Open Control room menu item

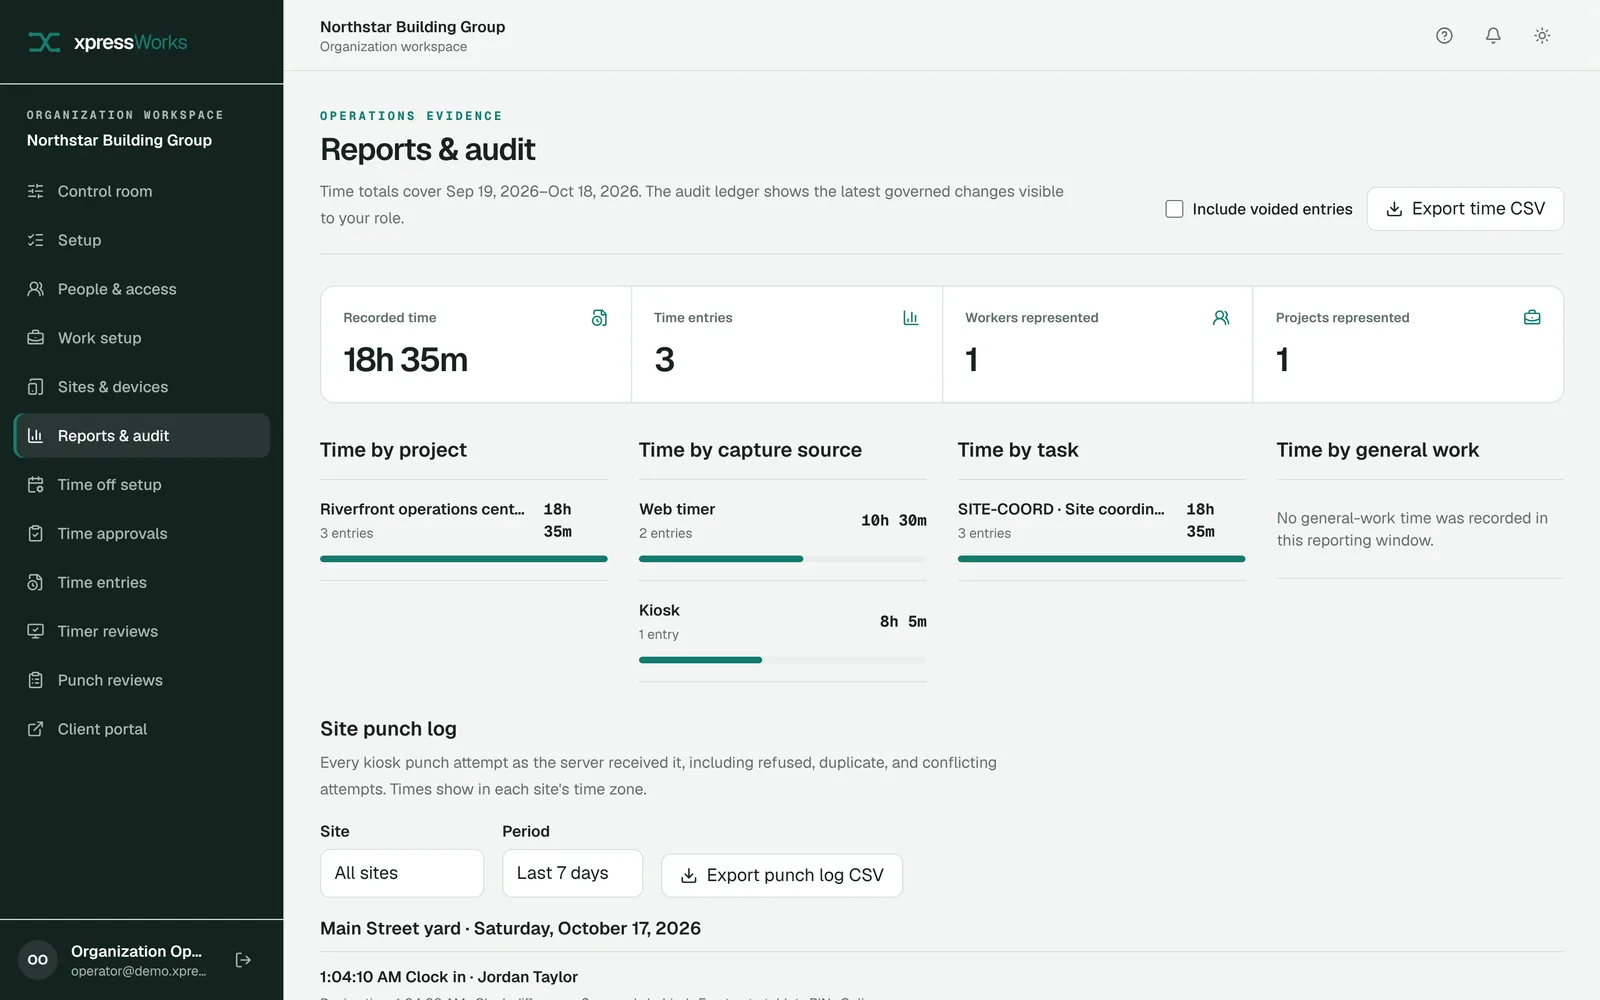click(142, 191)
